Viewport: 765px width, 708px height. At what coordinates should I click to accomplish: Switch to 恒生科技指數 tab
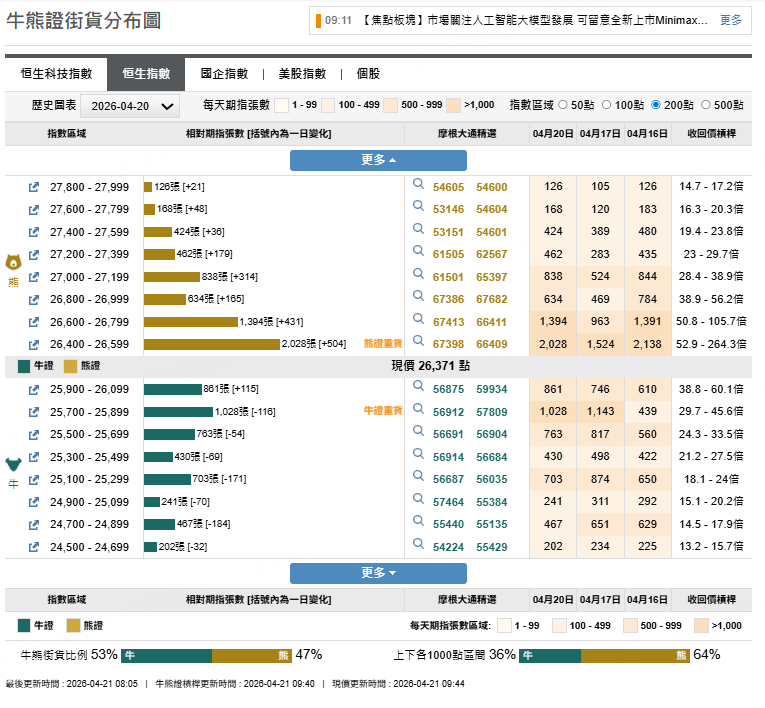pyautogui.click(x=56, y=74)
